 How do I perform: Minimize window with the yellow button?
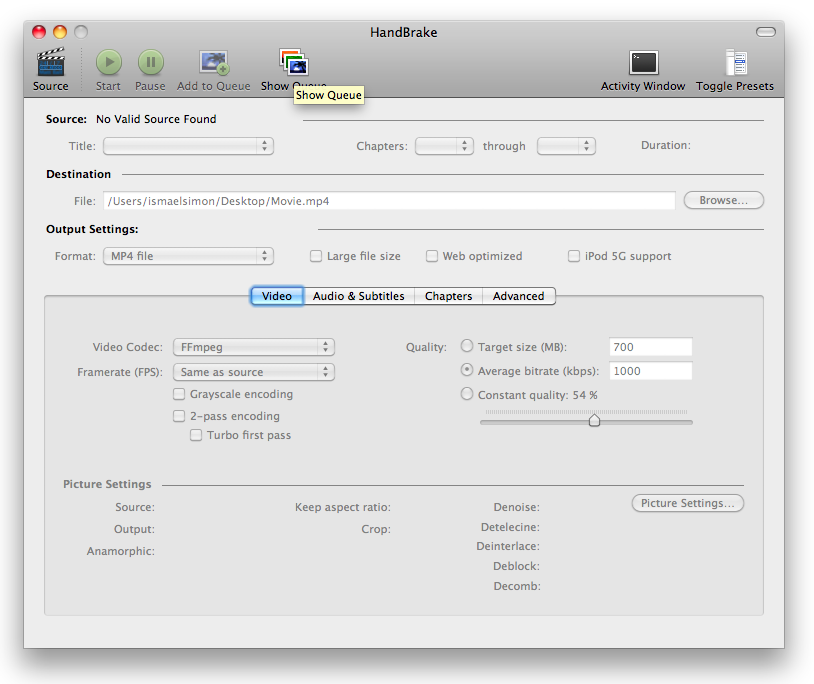[60, 32]
